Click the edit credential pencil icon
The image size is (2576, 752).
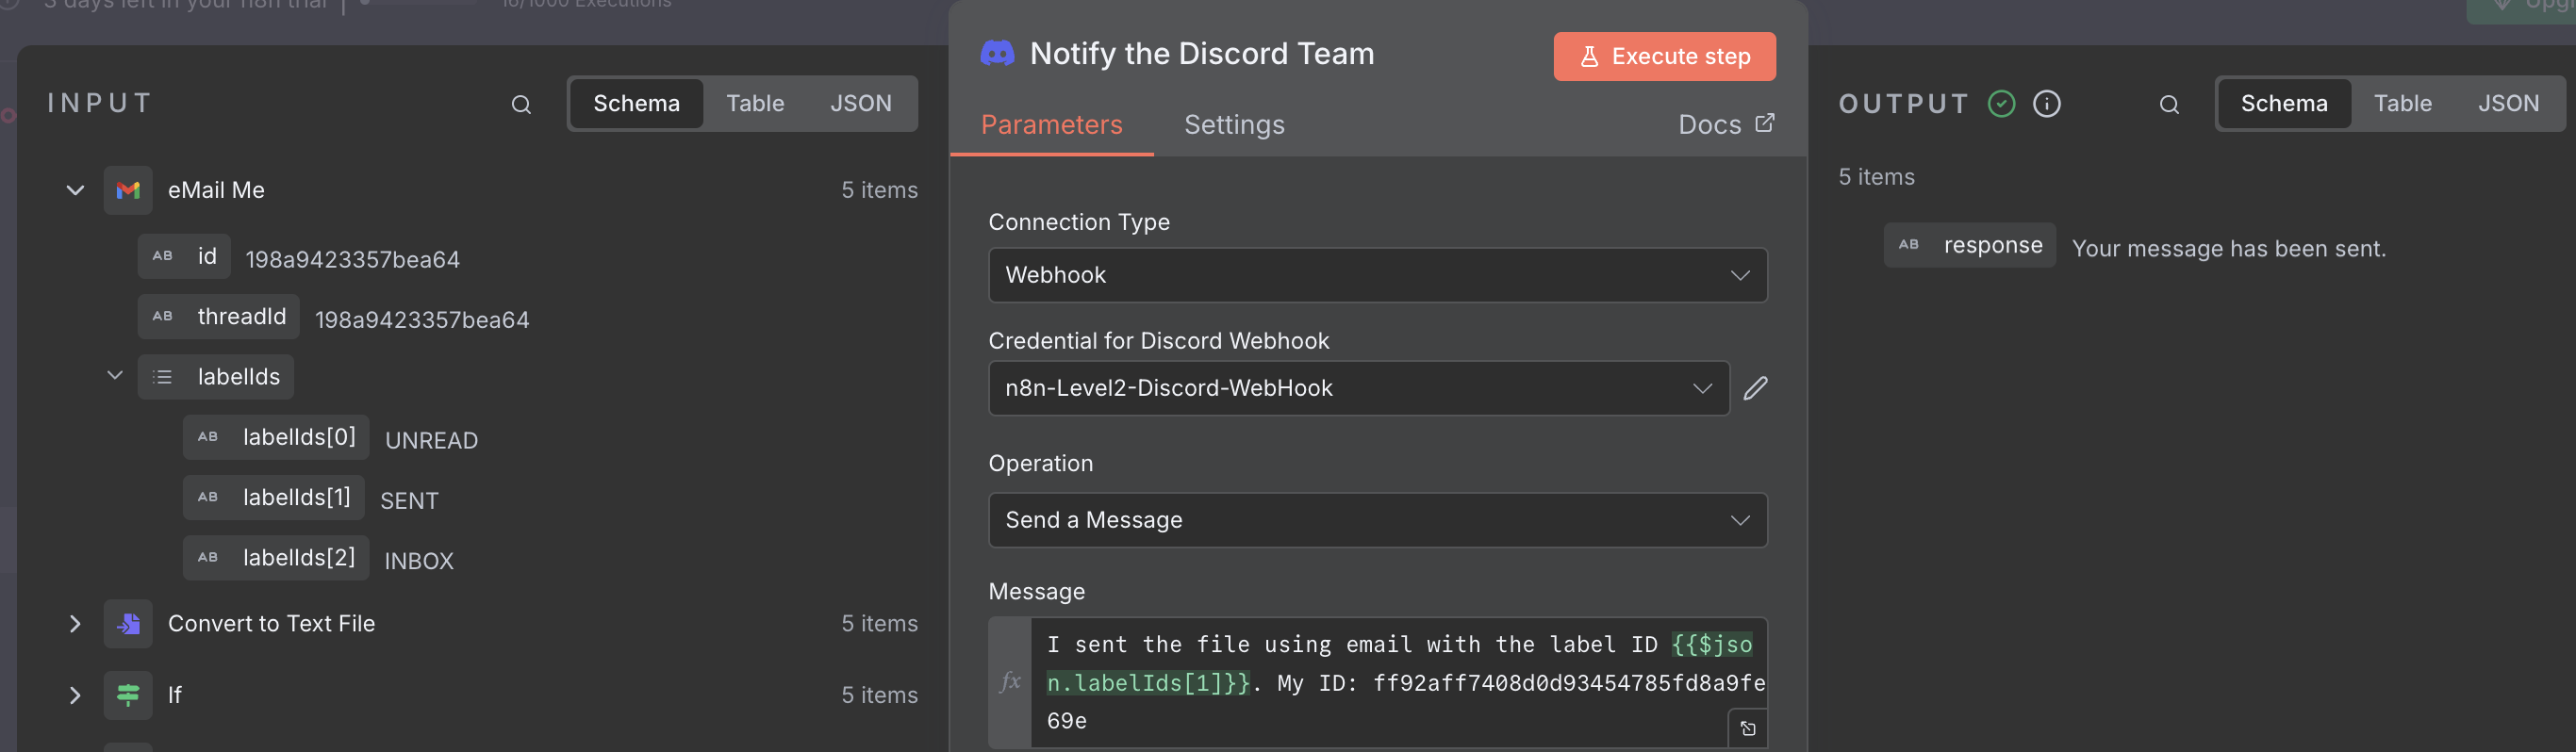tap(1755, 388)
